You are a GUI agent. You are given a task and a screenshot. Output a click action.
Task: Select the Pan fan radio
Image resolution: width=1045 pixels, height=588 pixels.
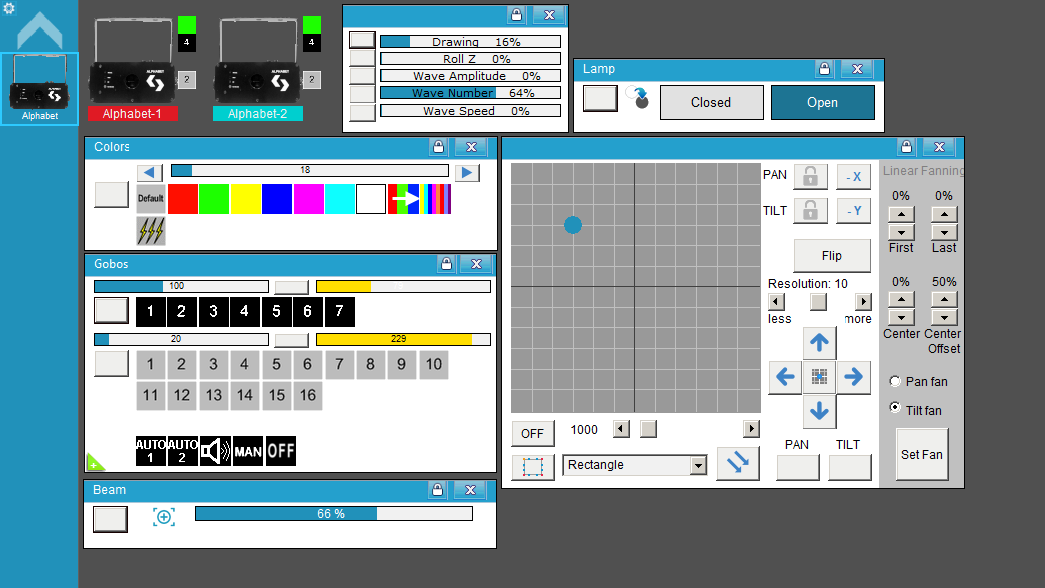coord(895,381)
